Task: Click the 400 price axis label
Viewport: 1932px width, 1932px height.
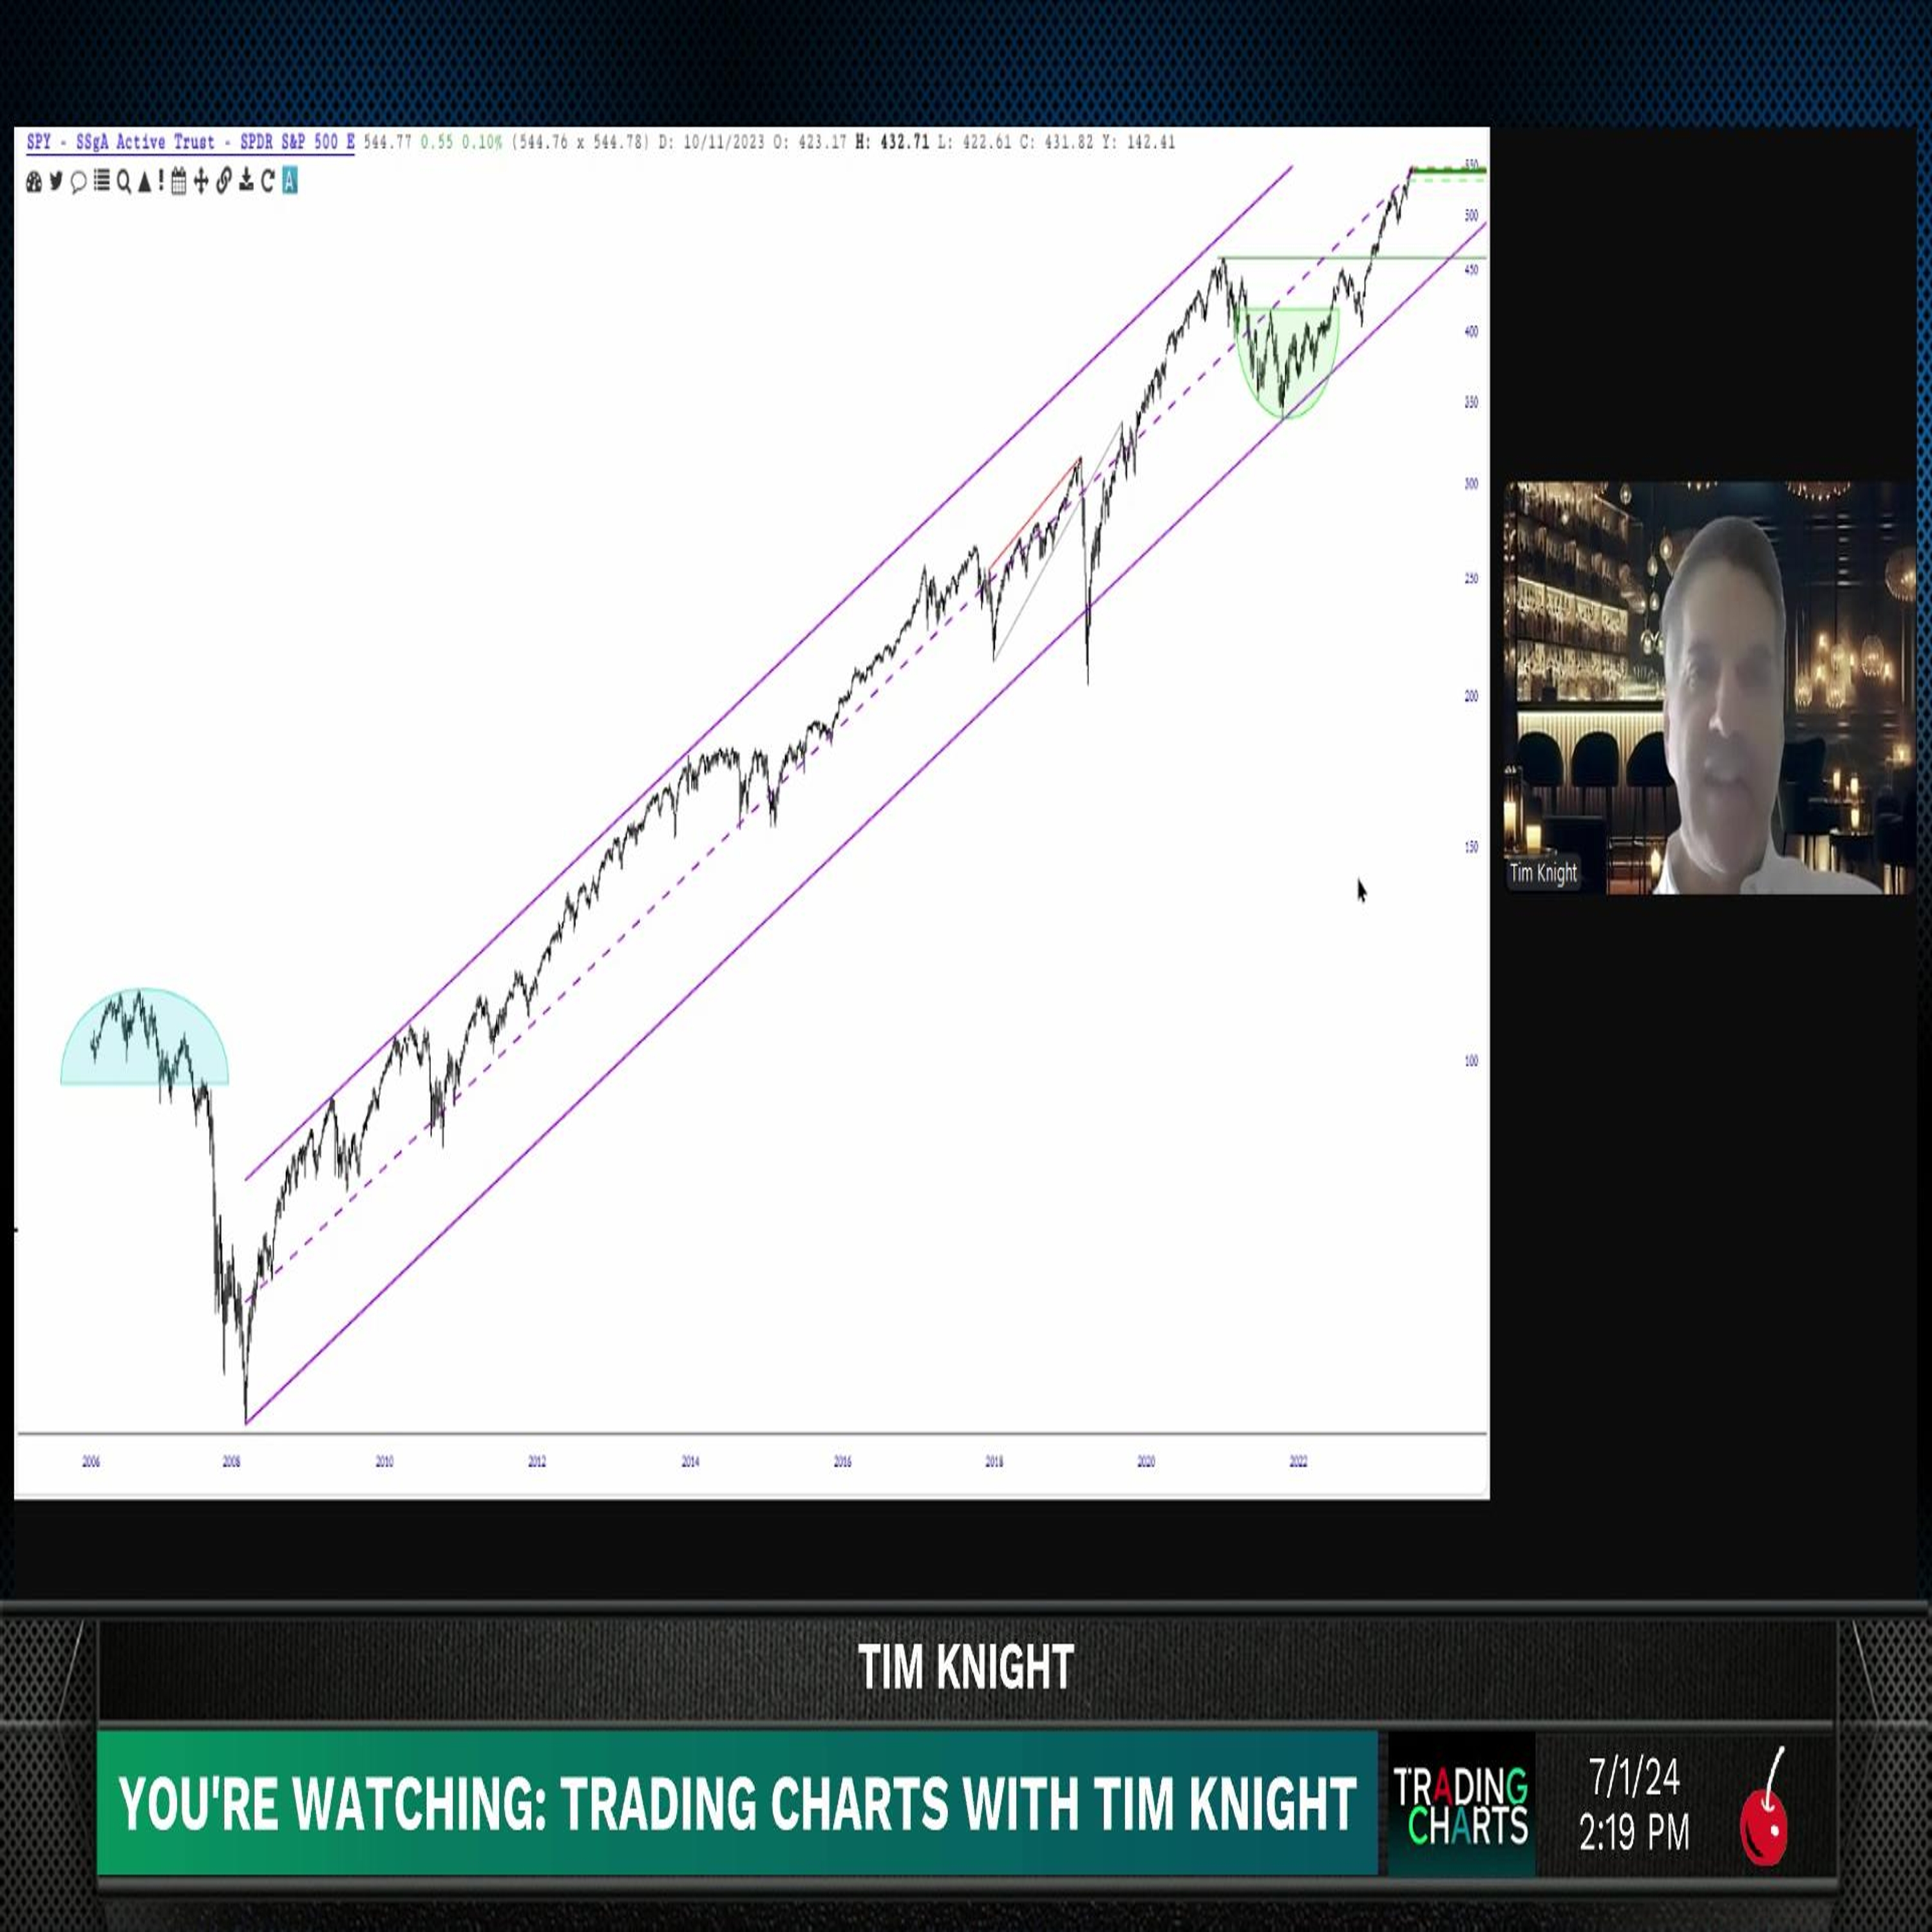Action: coord(1471,332)
